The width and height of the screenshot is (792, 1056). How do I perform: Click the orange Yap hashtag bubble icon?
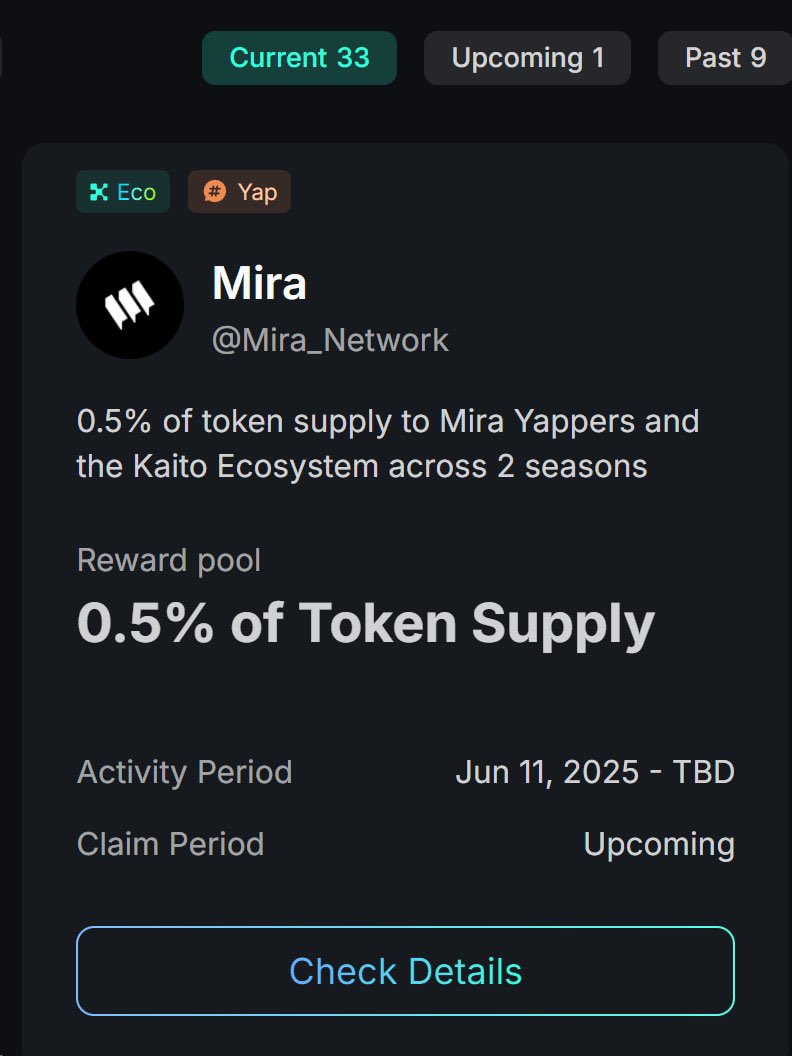pos(214,192)
